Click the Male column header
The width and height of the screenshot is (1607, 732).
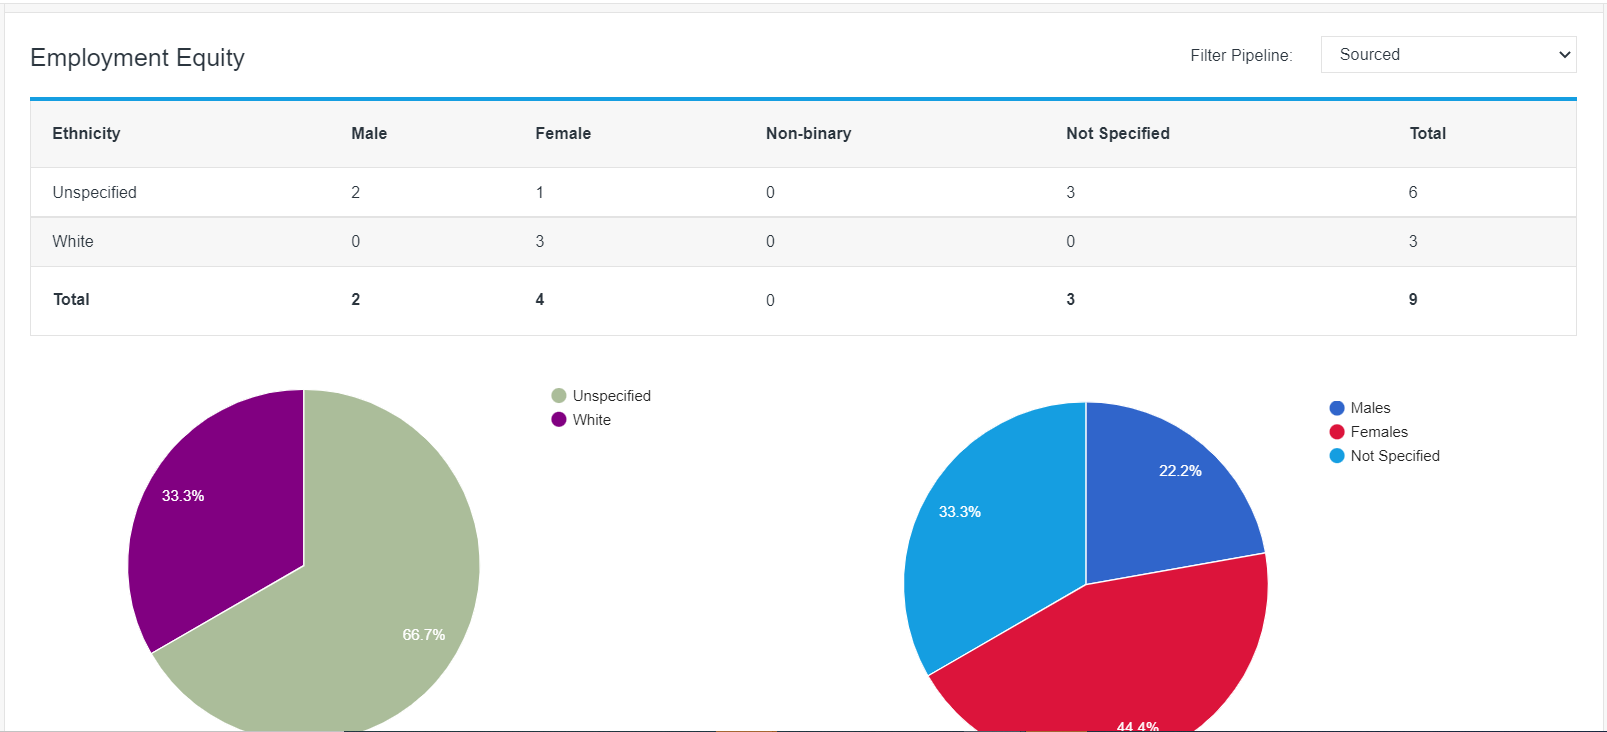tap(369, 133)
